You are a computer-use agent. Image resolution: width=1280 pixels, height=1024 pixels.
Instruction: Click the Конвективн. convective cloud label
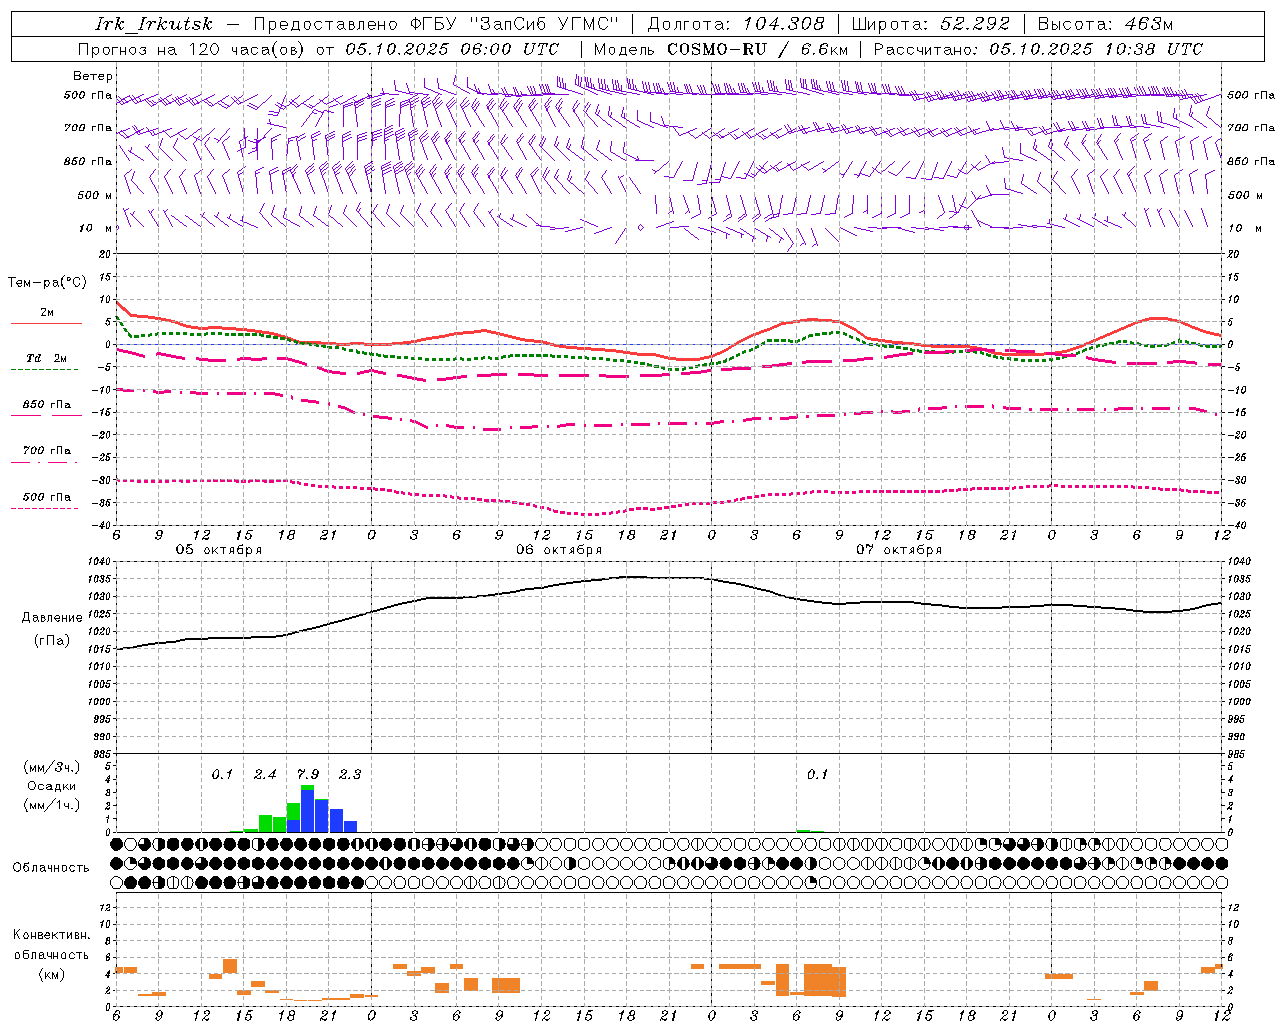pyautogui.click(x=51, y=935)
